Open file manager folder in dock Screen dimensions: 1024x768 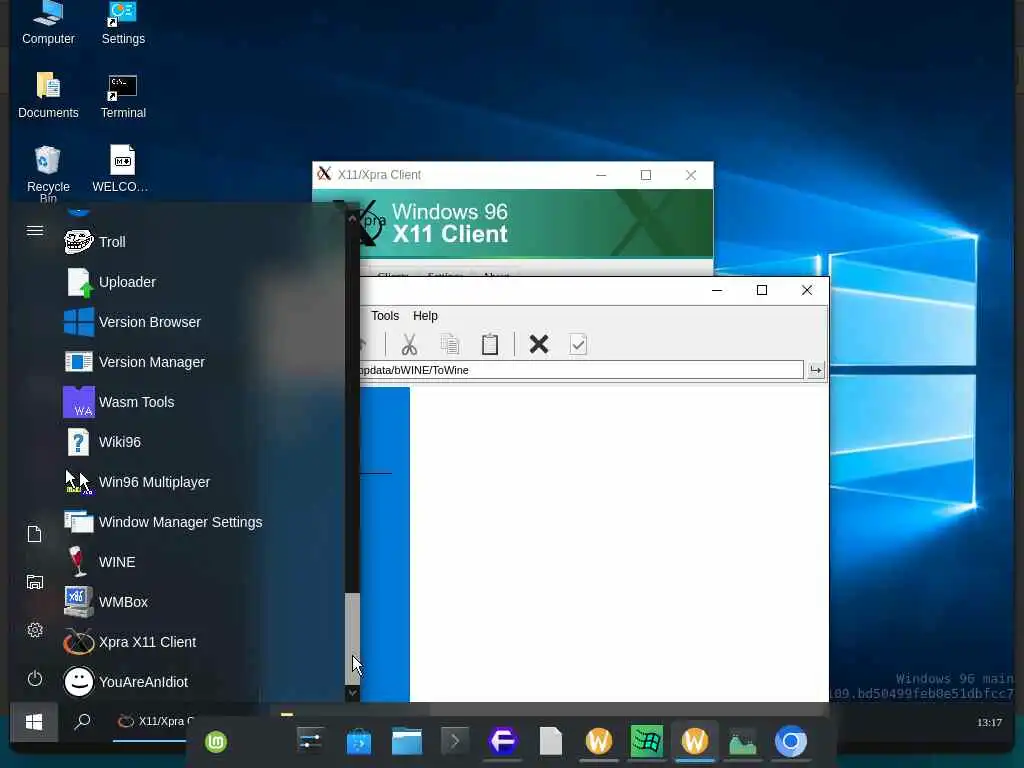[407, 742]
